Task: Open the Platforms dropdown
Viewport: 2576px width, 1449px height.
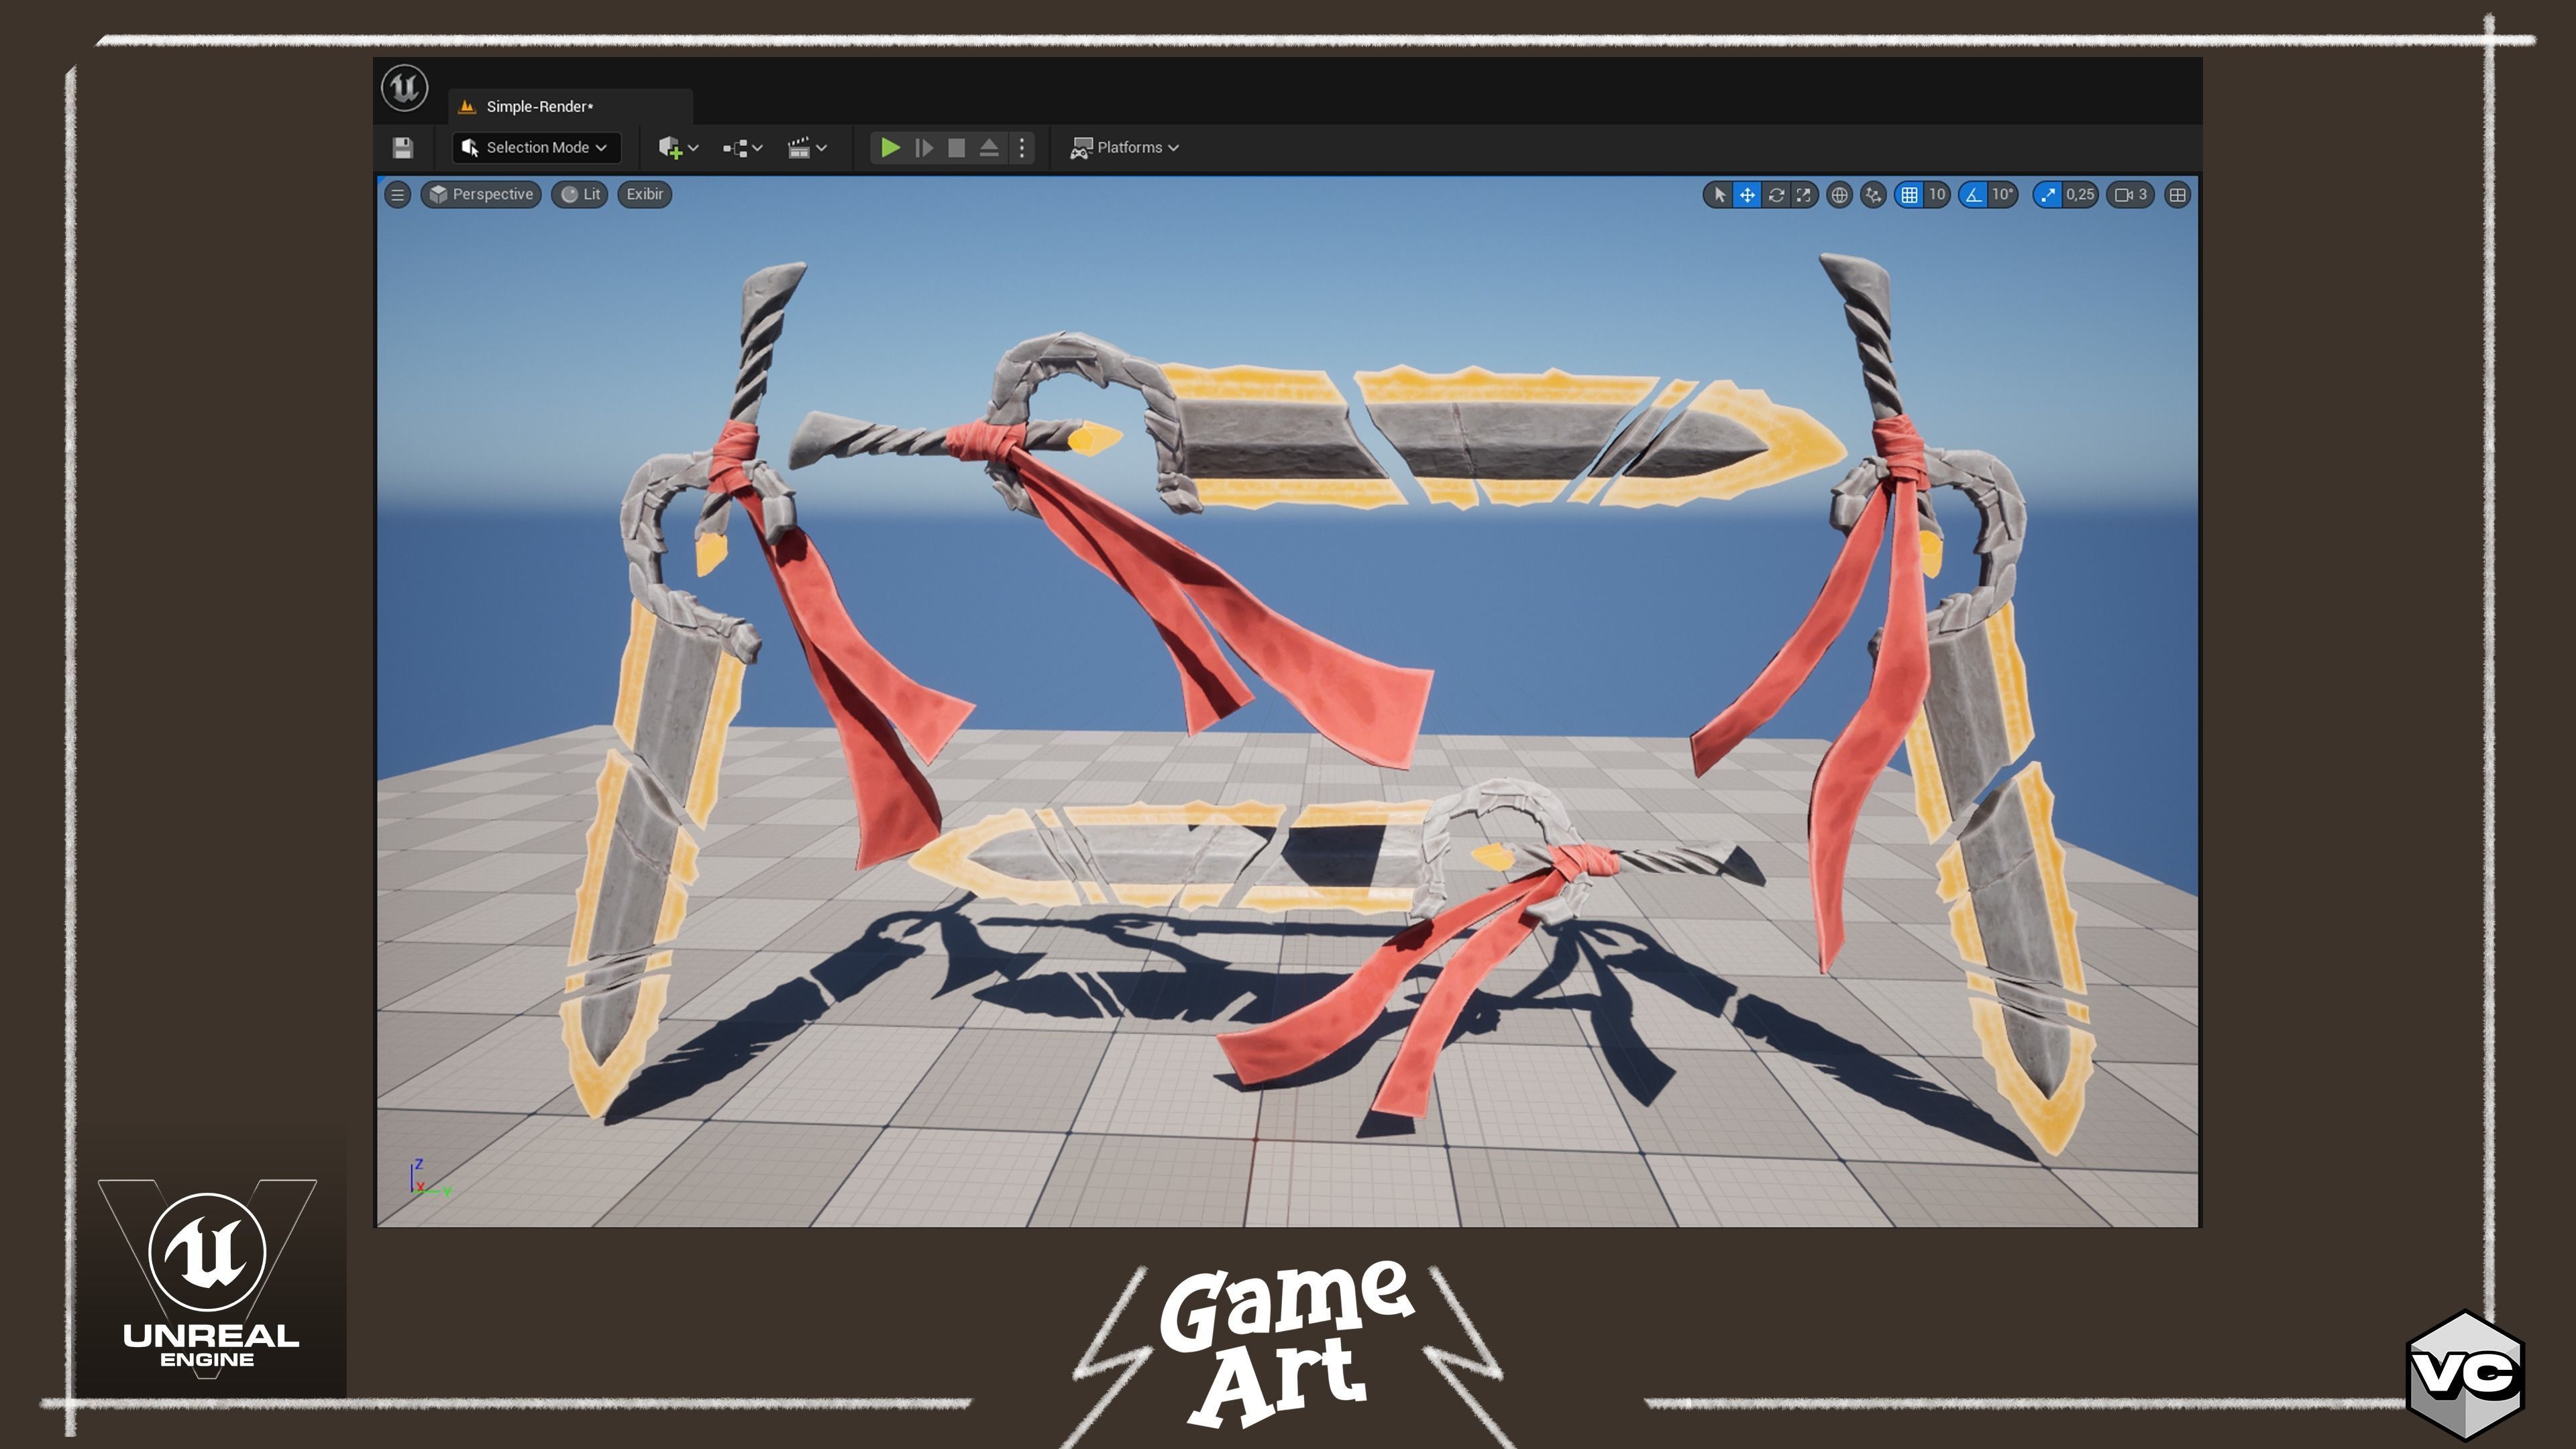Action: (1124, 148)
